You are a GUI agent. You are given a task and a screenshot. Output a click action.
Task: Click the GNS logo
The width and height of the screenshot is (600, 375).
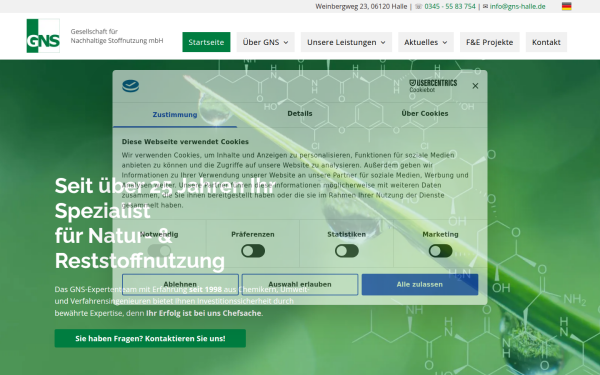(x=43, y=36)
